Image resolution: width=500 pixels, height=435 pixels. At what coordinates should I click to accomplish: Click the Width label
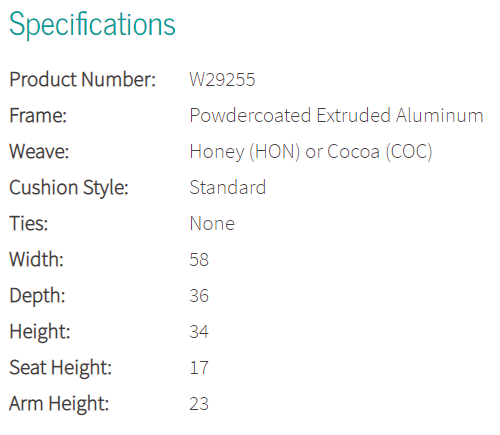[x=36, y=259]
